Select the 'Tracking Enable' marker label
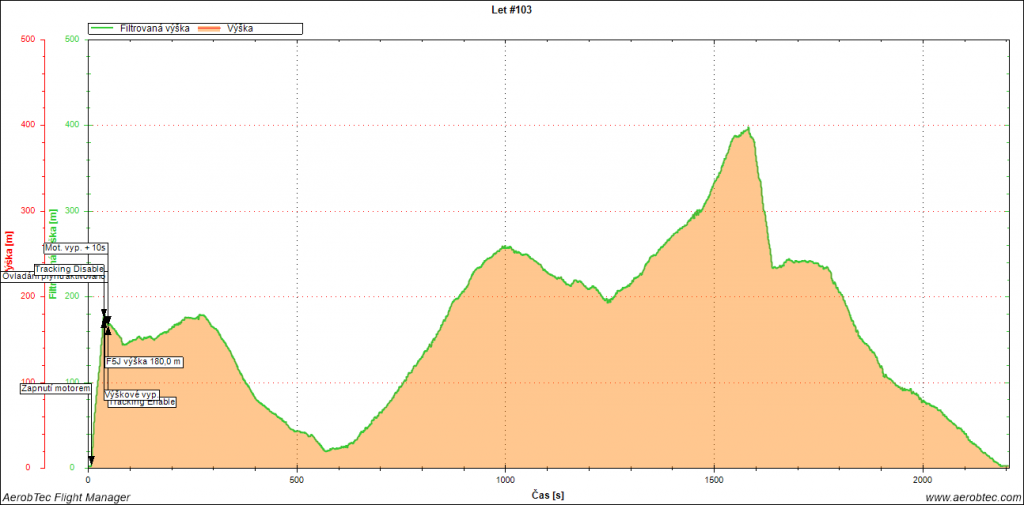The height and width of the screenshot is (505, 1024). [142, 402]
